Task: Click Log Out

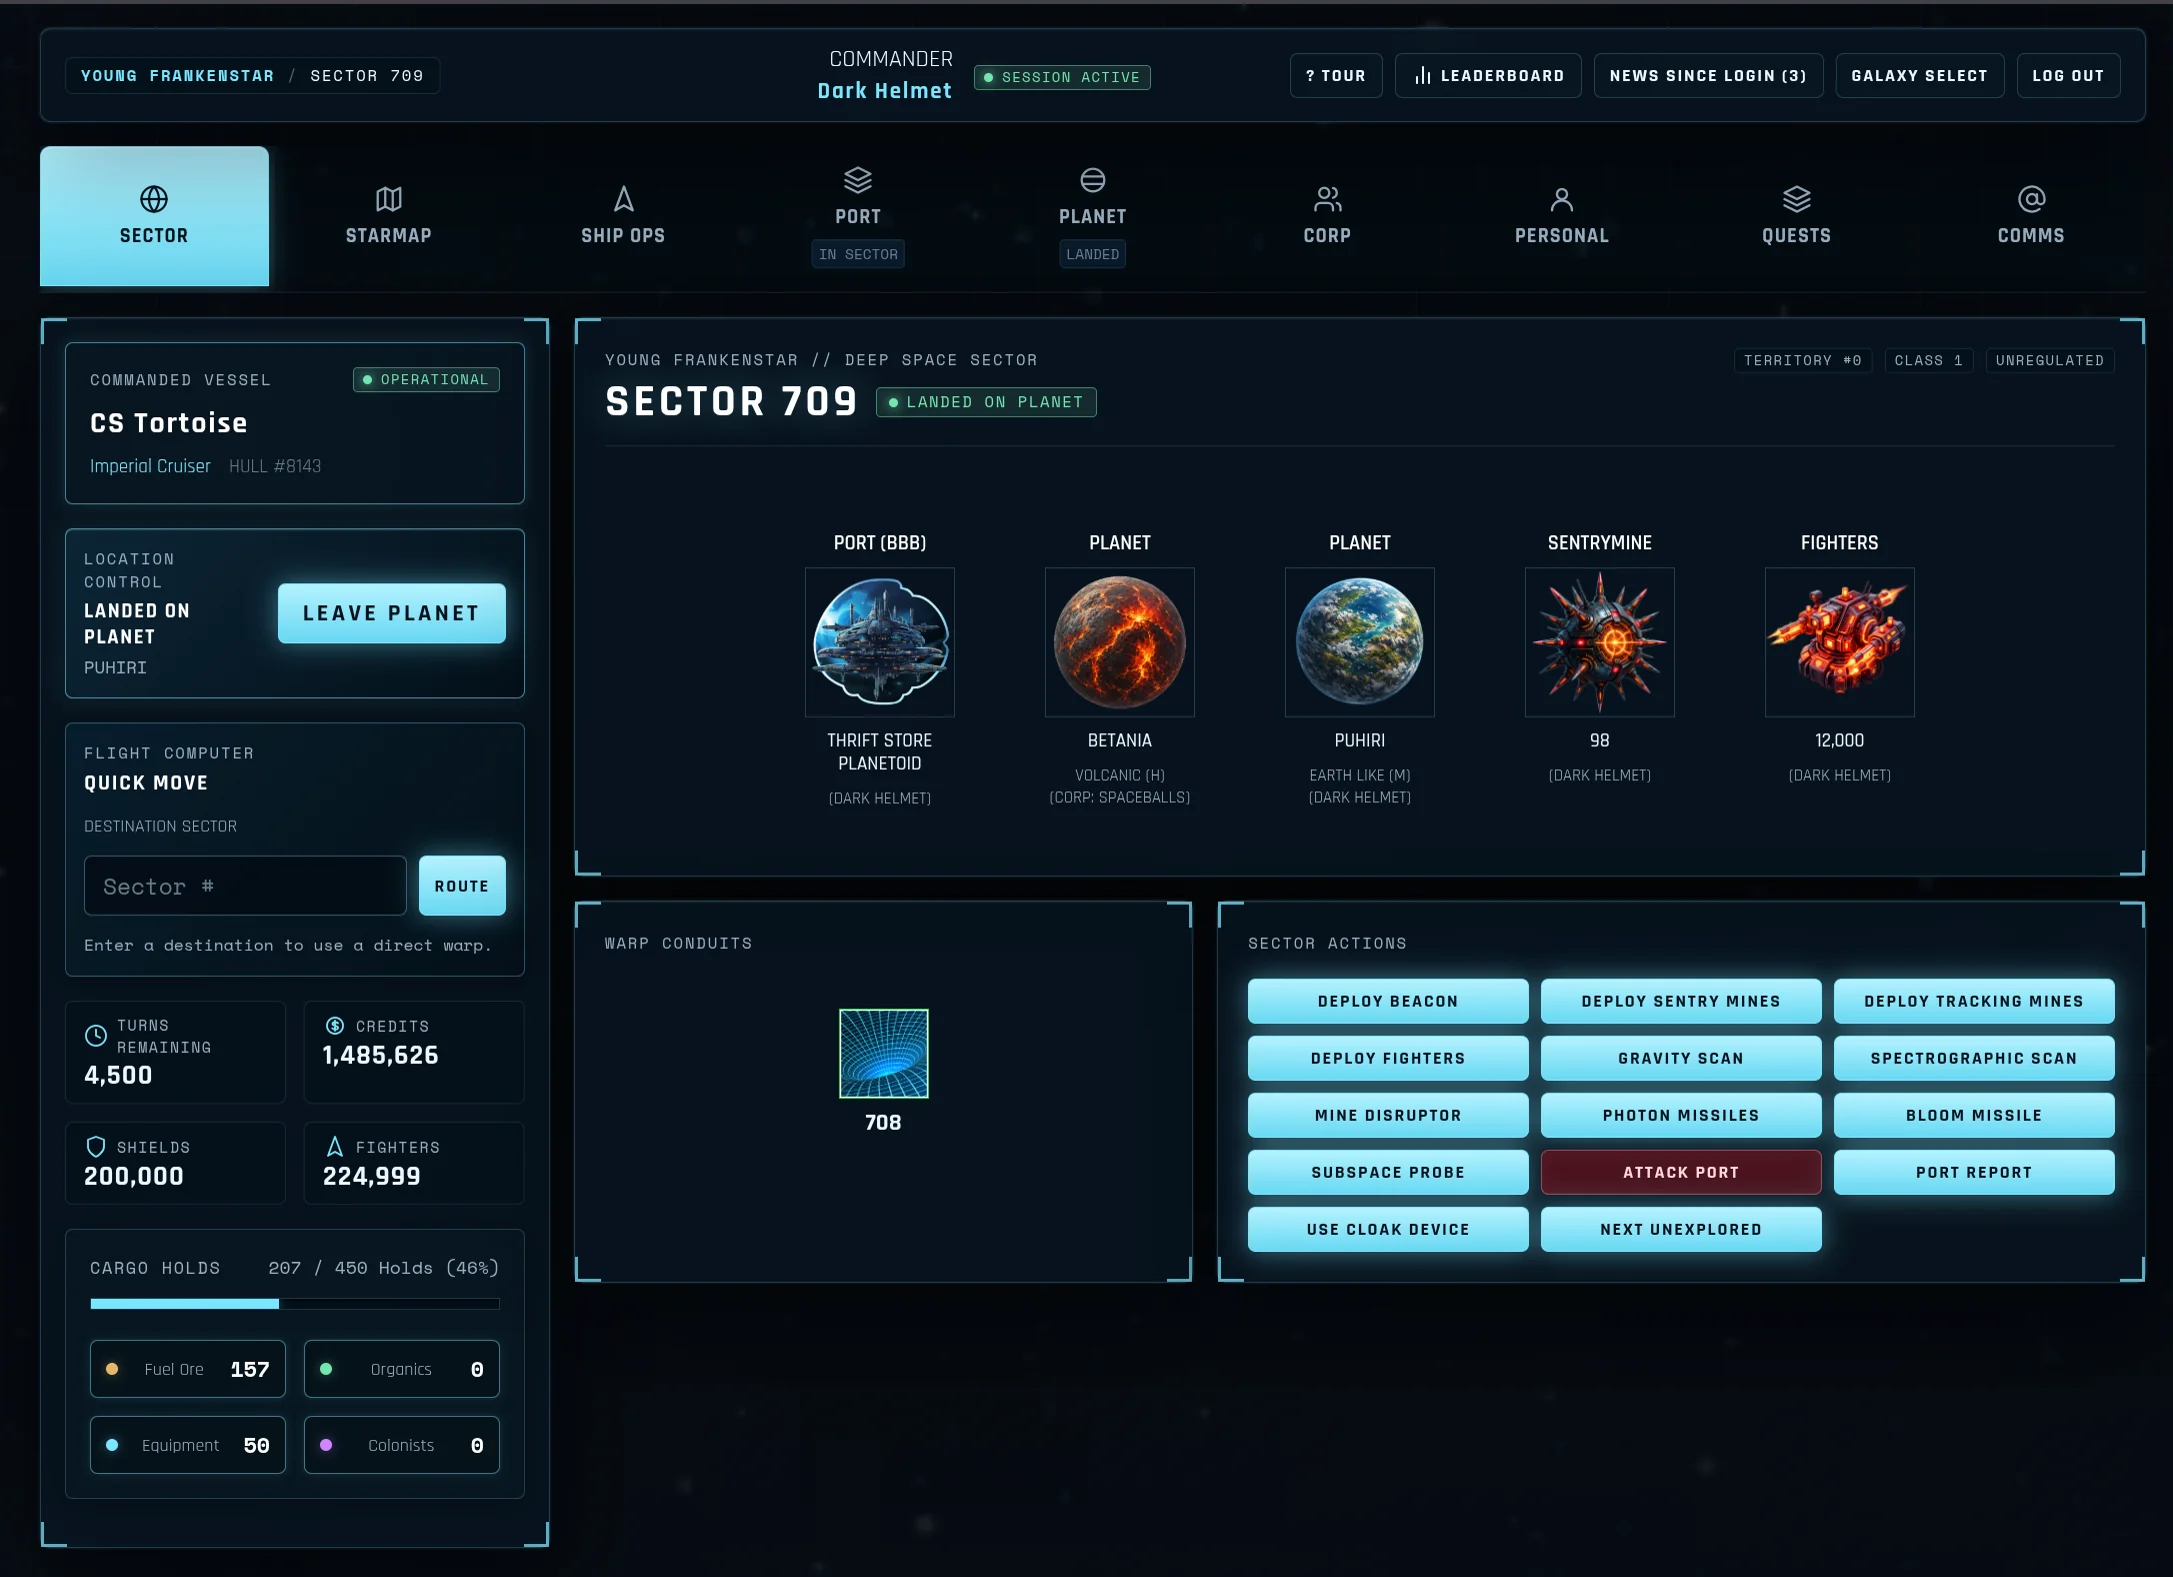Action: point(2068,76)
